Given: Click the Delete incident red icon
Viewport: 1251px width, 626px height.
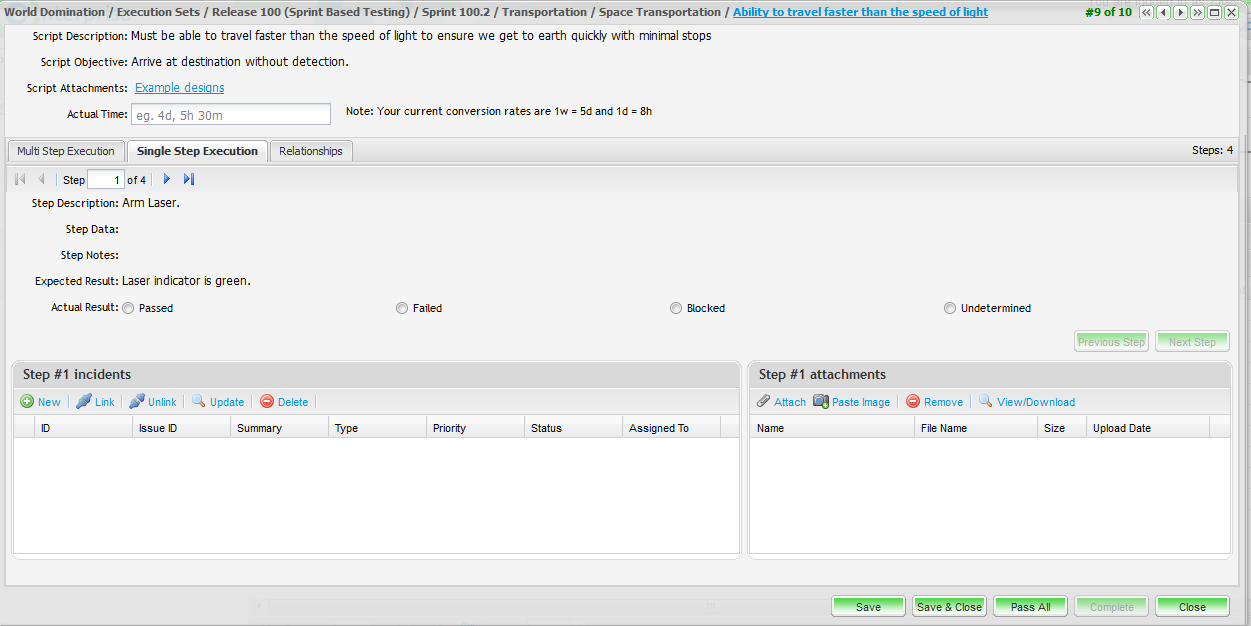Looking at the screenshot, I should 267,402.
